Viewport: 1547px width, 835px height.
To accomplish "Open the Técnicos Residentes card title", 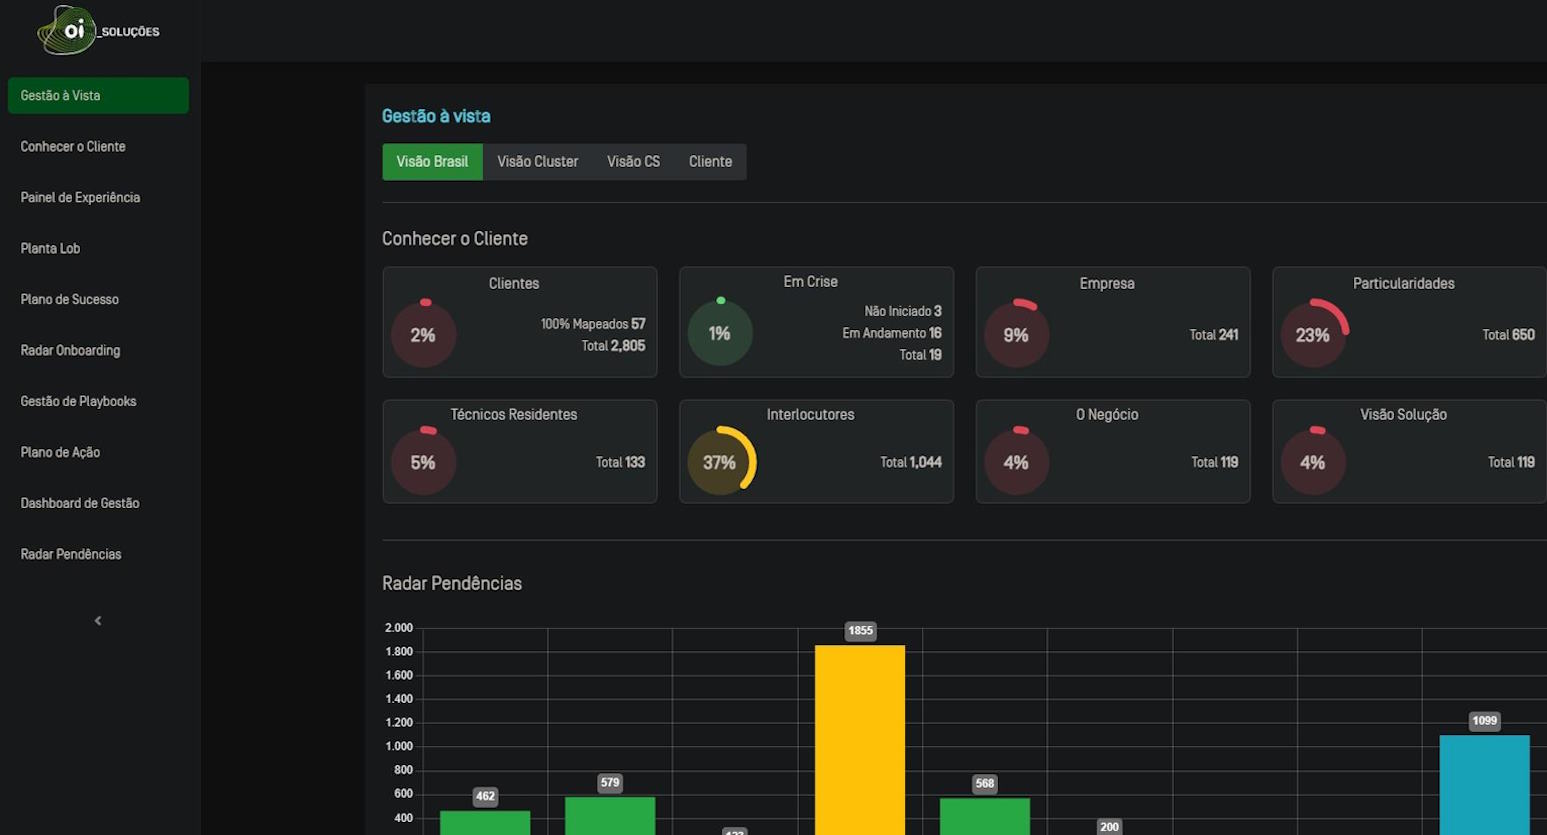I will point(514,415).
